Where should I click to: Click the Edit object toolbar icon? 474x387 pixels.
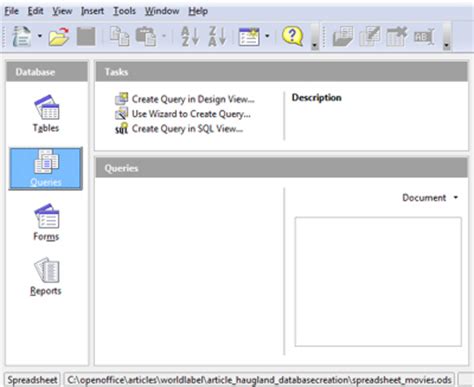[370, 36]
